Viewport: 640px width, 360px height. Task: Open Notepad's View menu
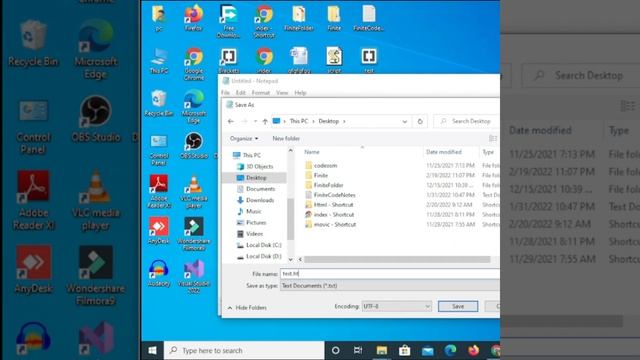[282, 93]
